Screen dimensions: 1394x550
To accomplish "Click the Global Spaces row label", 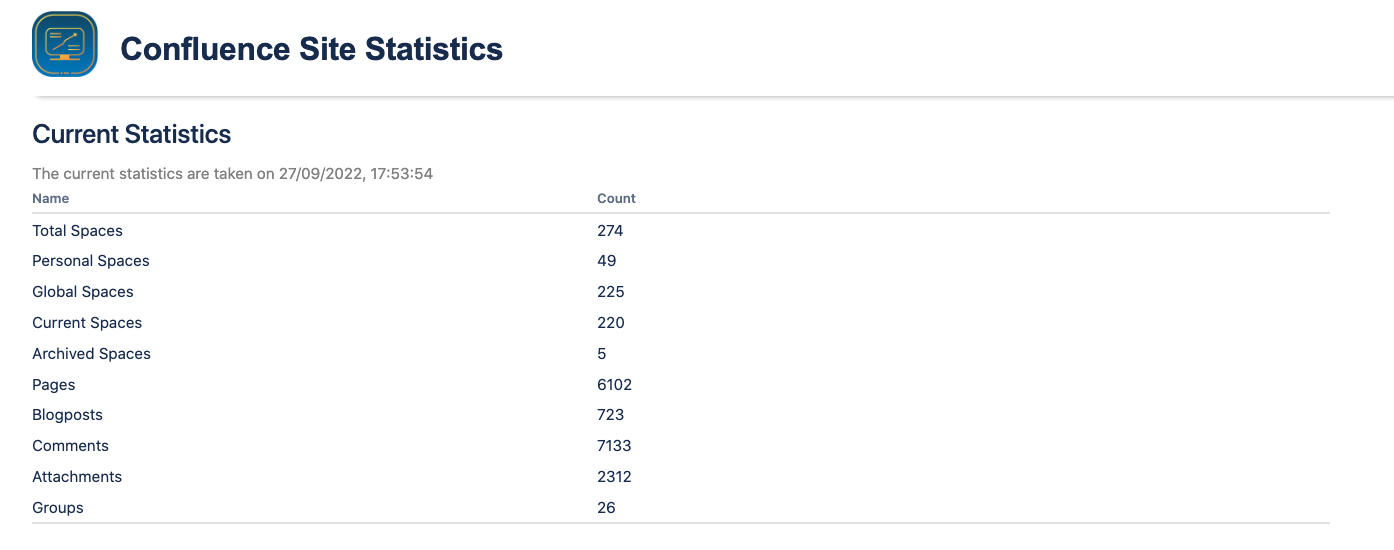I will (x=82, y=292).
